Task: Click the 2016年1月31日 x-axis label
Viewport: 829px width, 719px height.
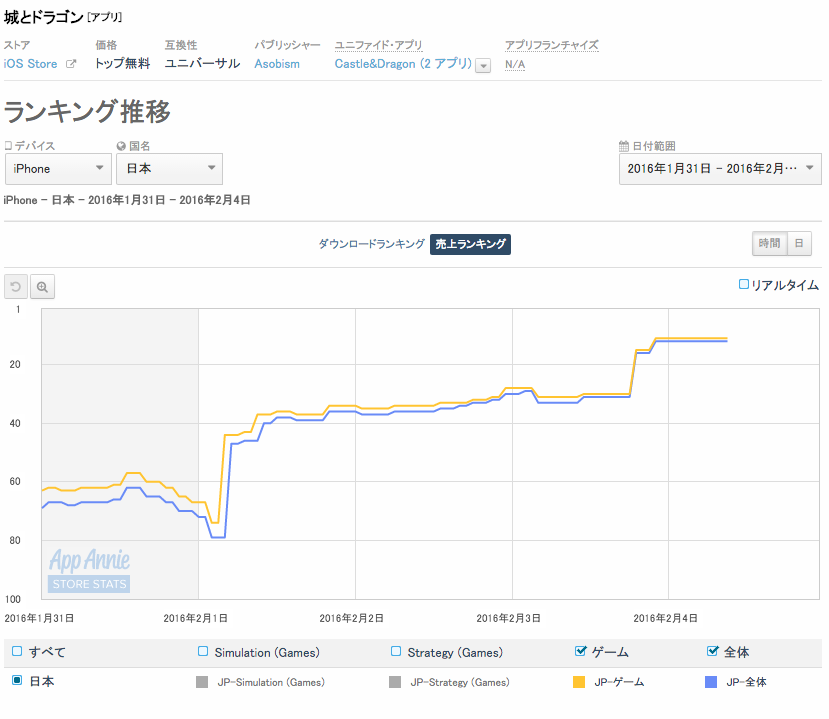Action: [39, 618]
